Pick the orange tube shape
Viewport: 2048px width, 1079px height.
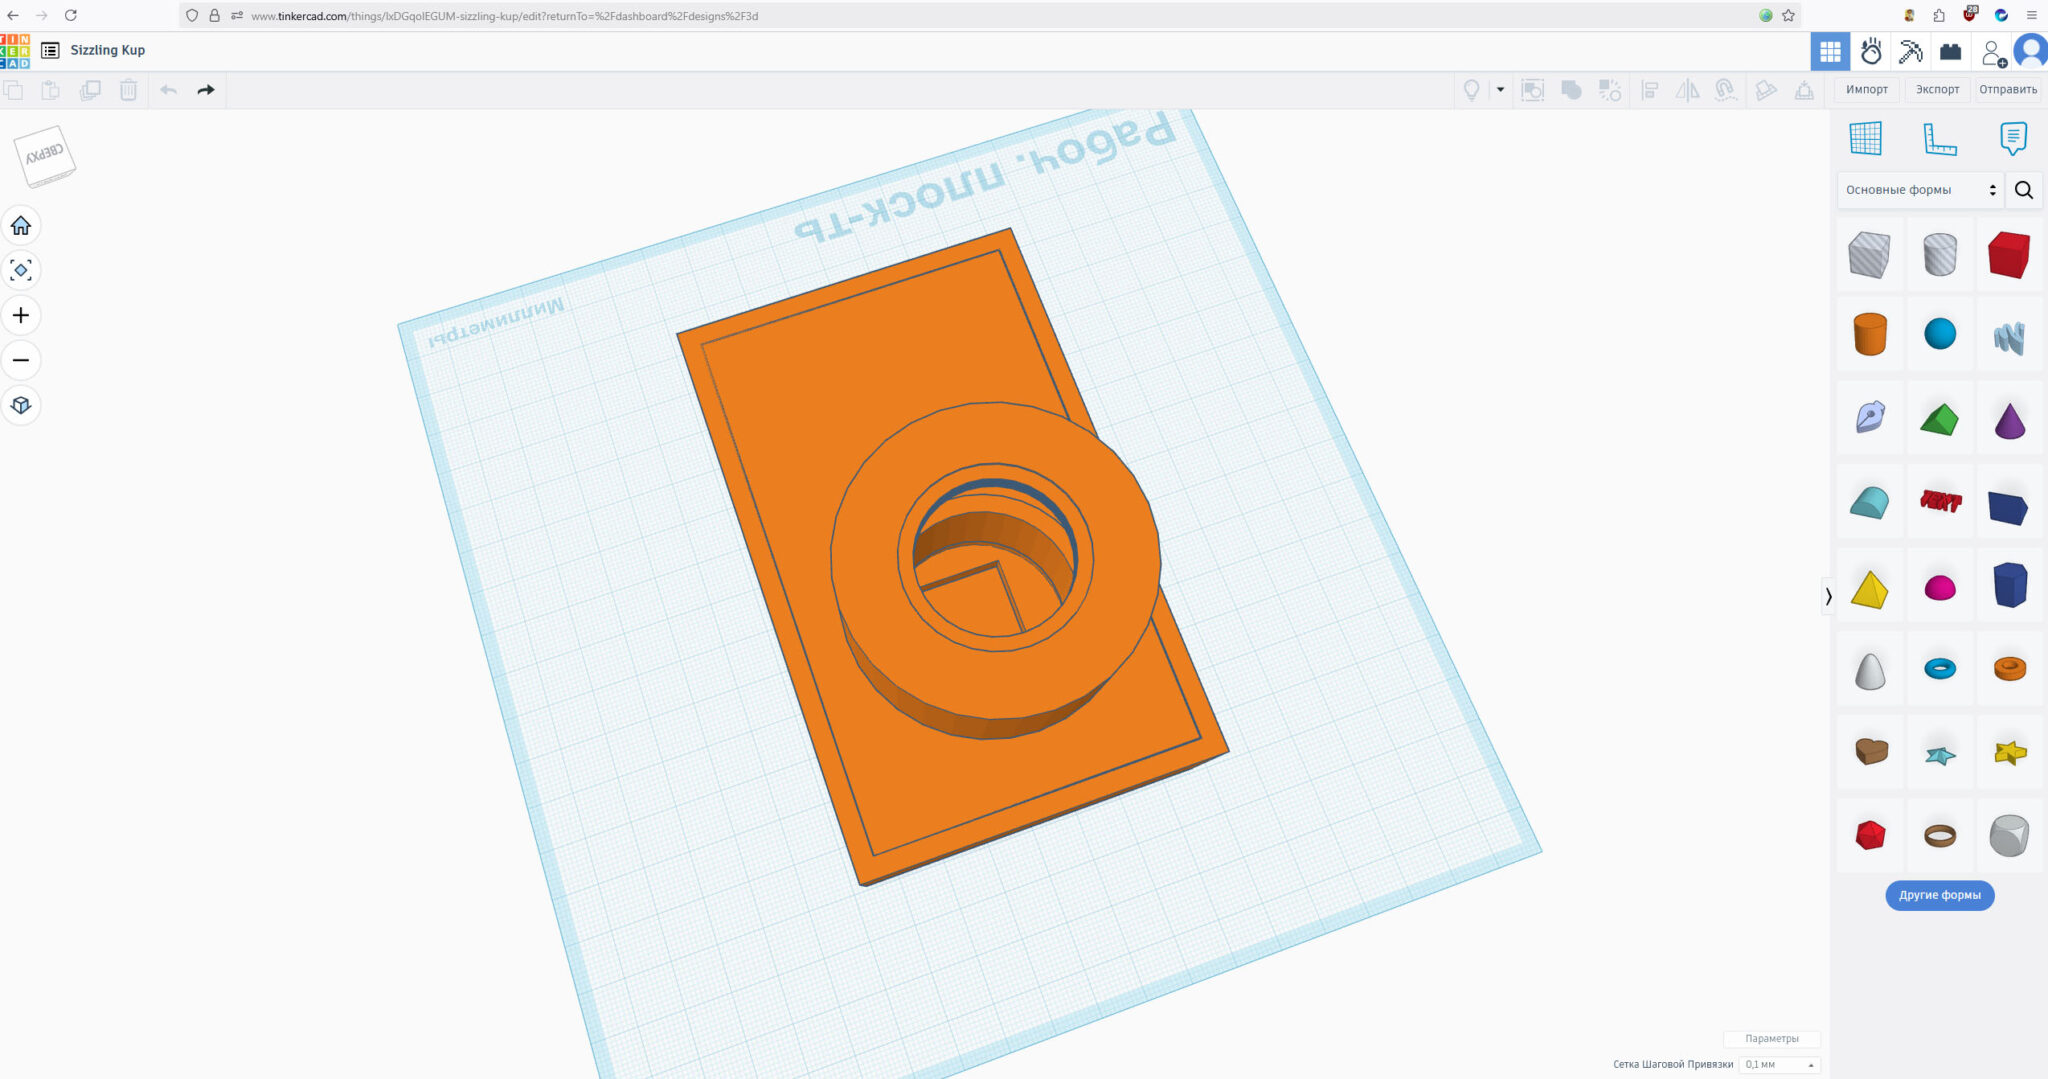(x=2009, y=668)
